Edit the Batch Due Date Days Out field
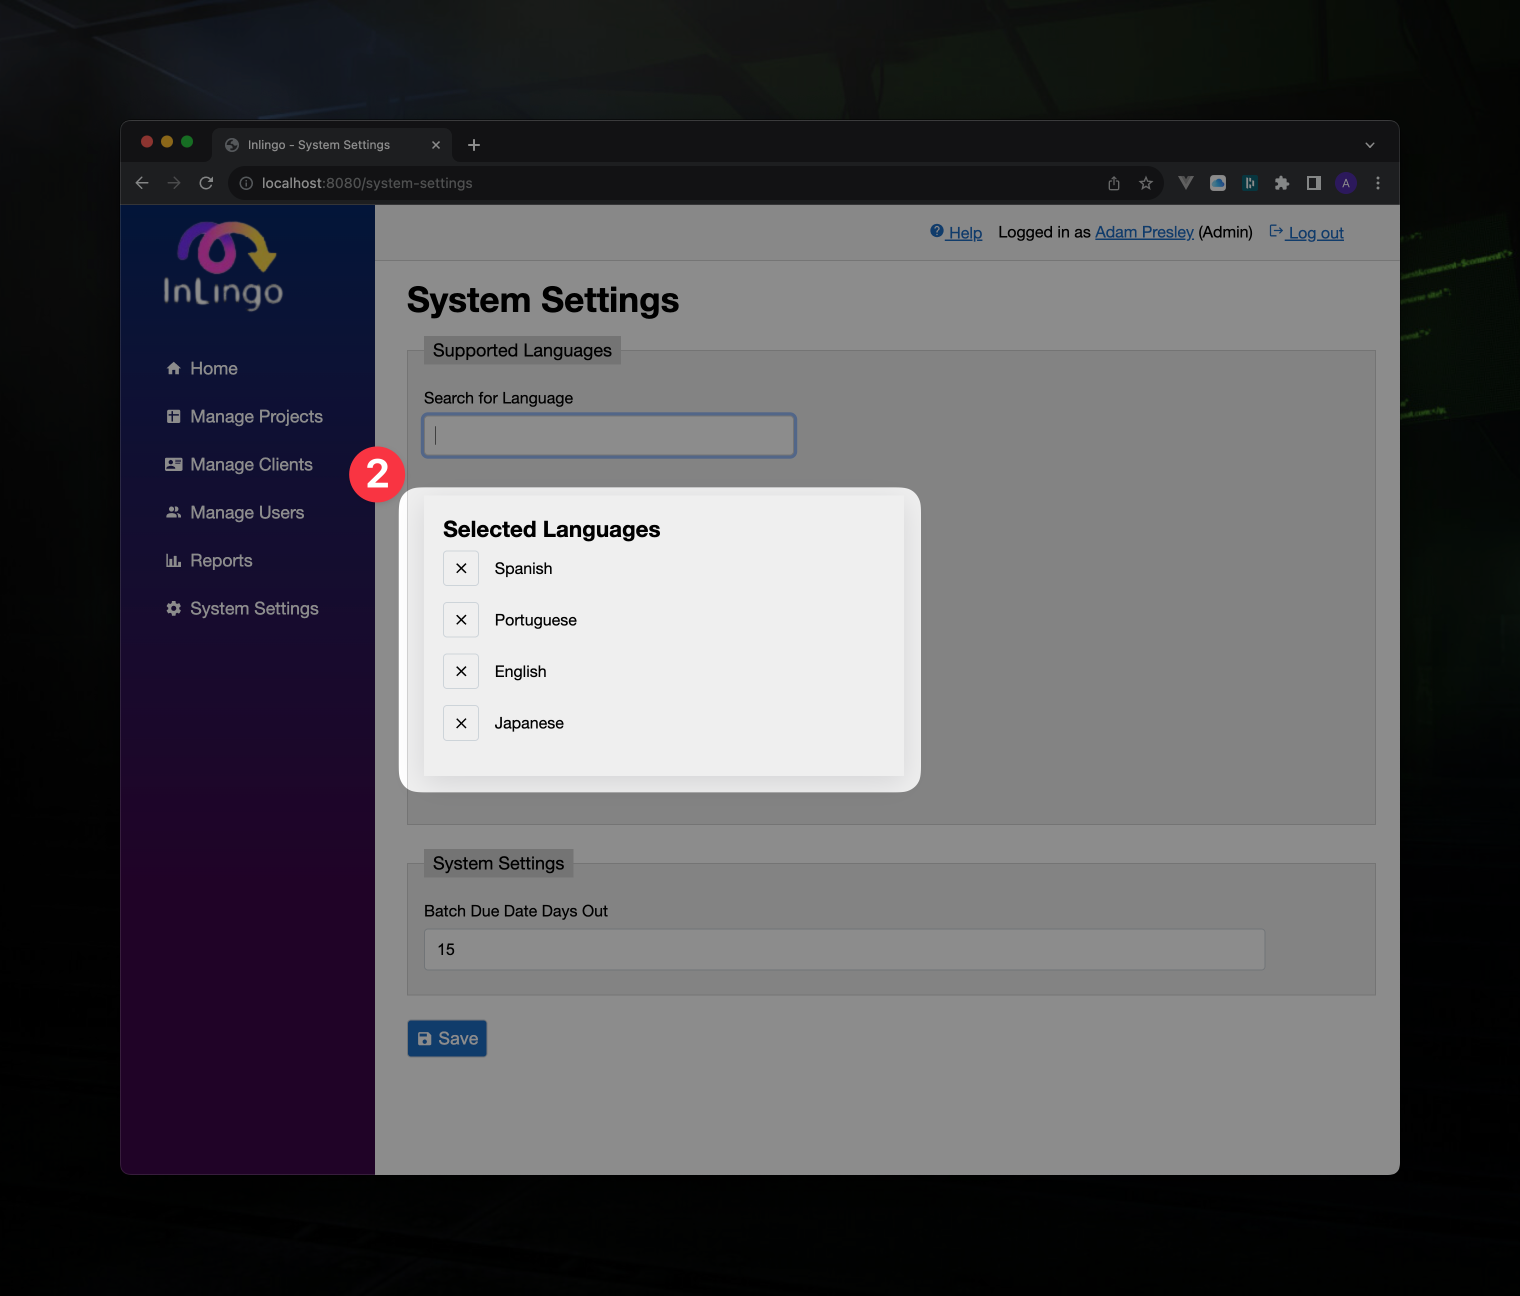Viewport: 1520px width, 1296px height. 843,949
